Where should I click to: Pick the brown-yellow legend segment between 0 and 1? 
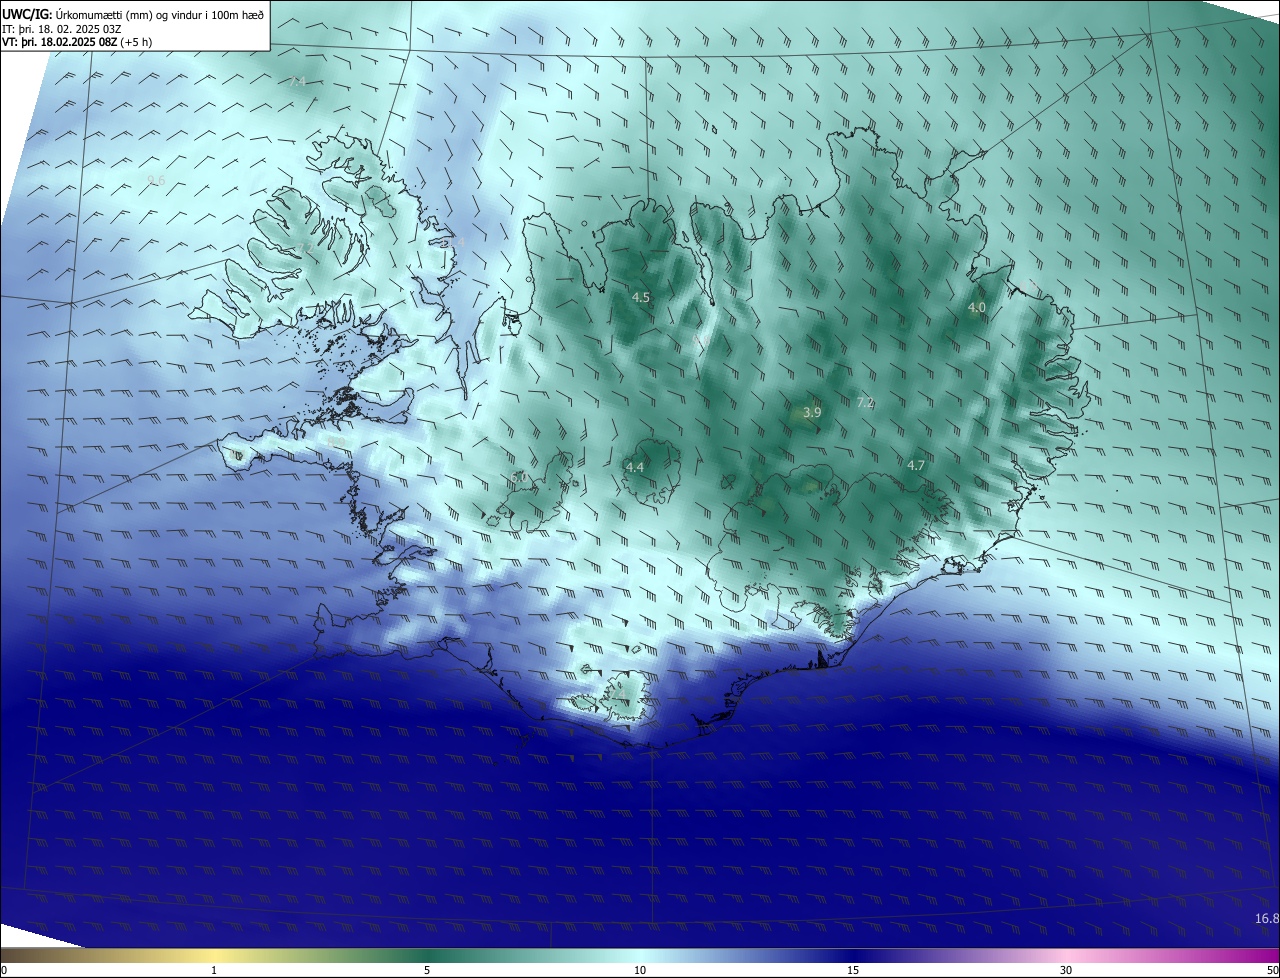[x=107, y=955]
